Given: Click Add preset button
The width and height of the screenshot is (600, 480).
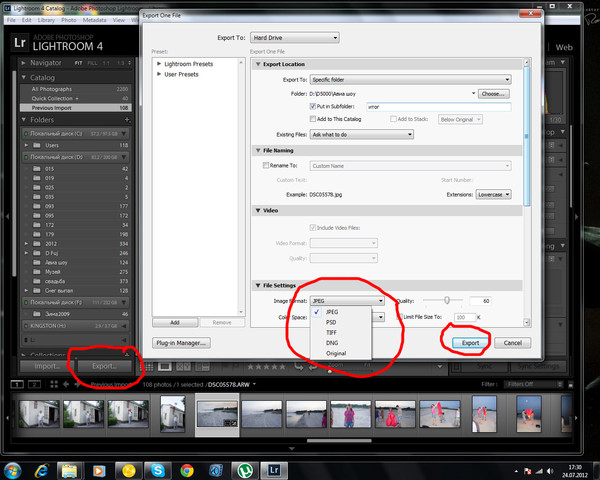Looking at the screenshot, I should 175,323.
